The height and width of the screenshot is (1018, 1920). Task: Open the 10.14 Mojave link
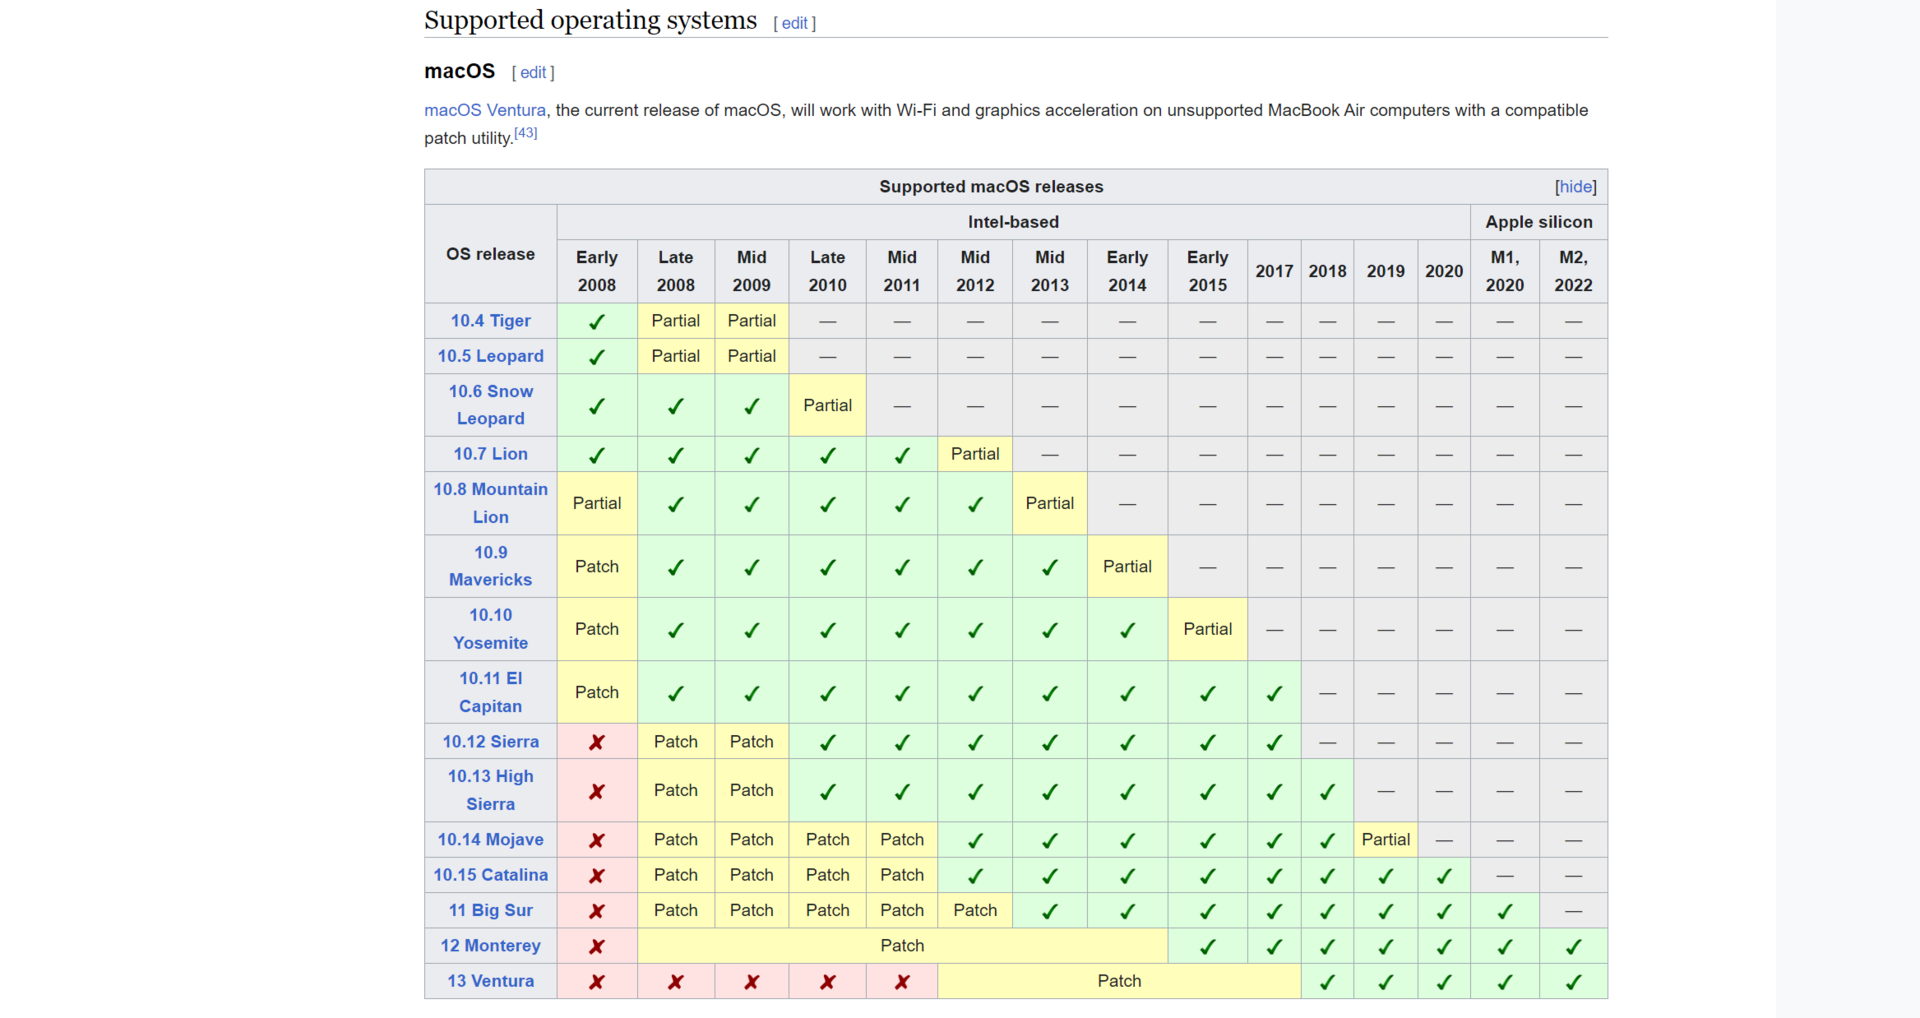pyautogui.click(x=490, y=840)
